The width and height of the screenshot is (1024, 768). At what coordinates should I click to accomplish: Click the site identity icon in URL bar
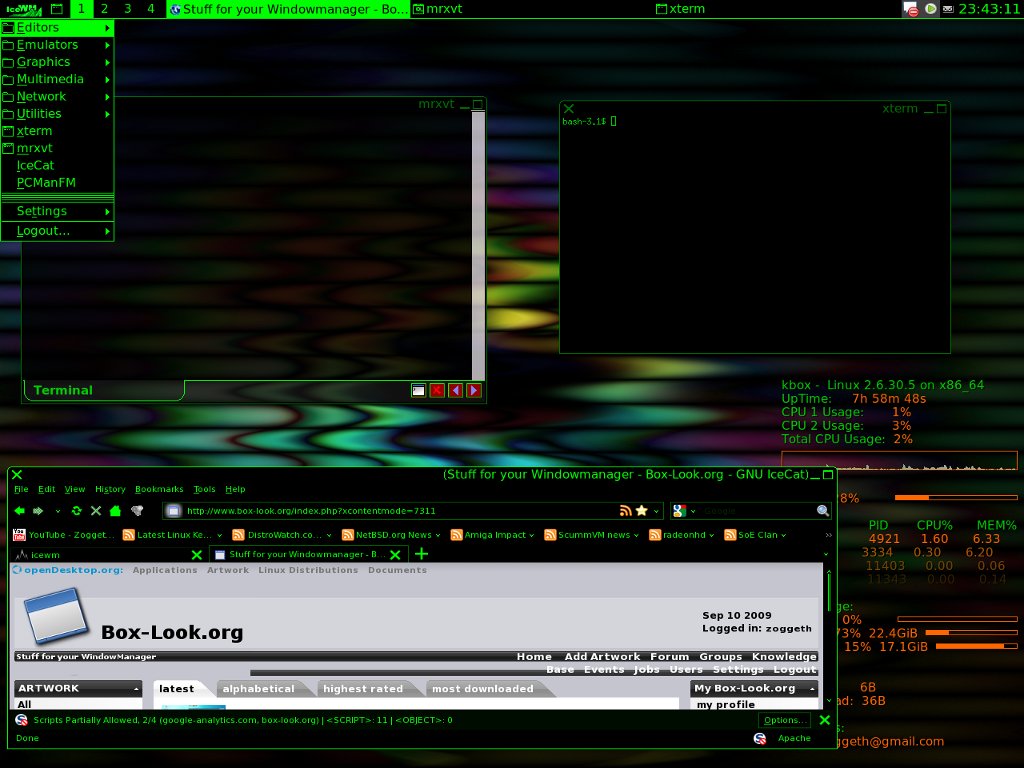[x=173, y=511]
